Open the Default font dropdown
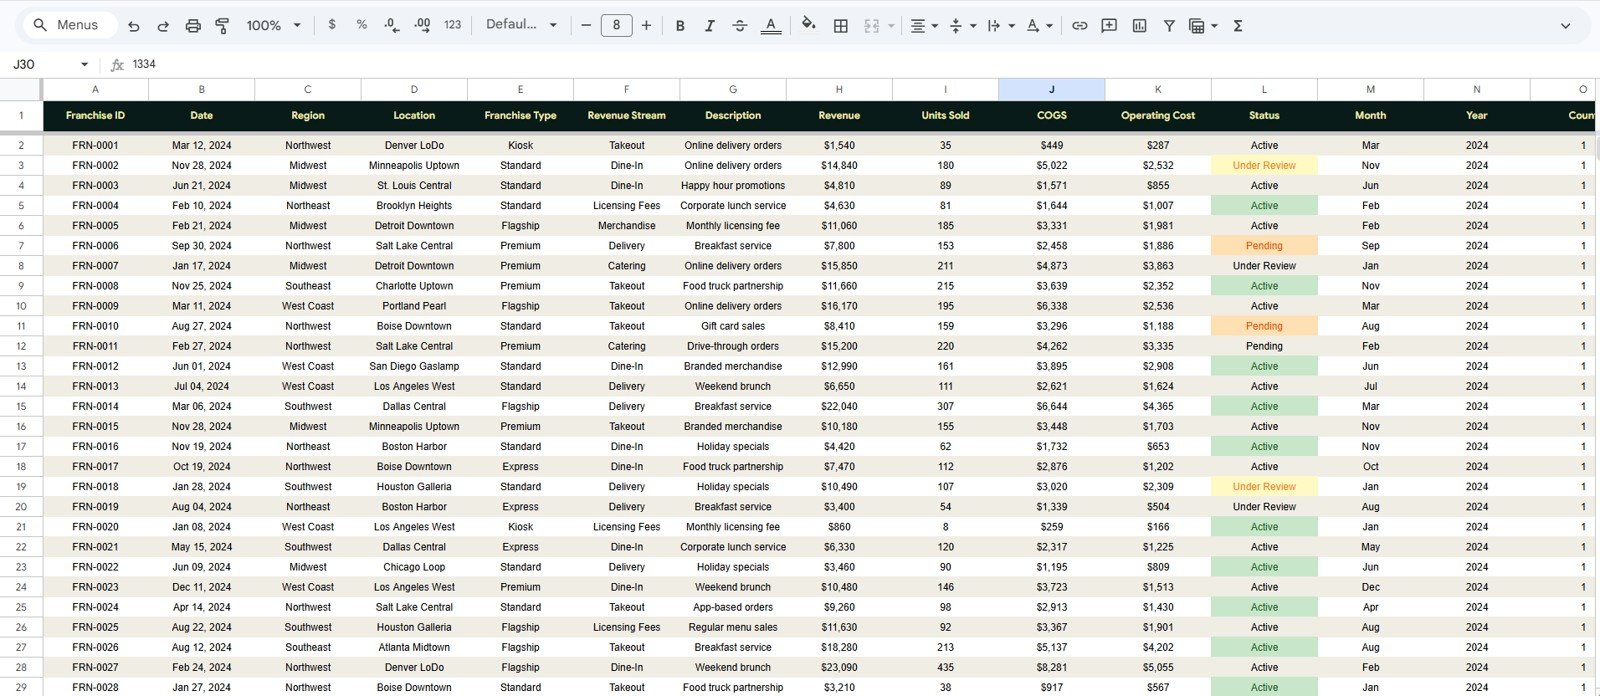1600x696 pixels. (x=521, y=25)
